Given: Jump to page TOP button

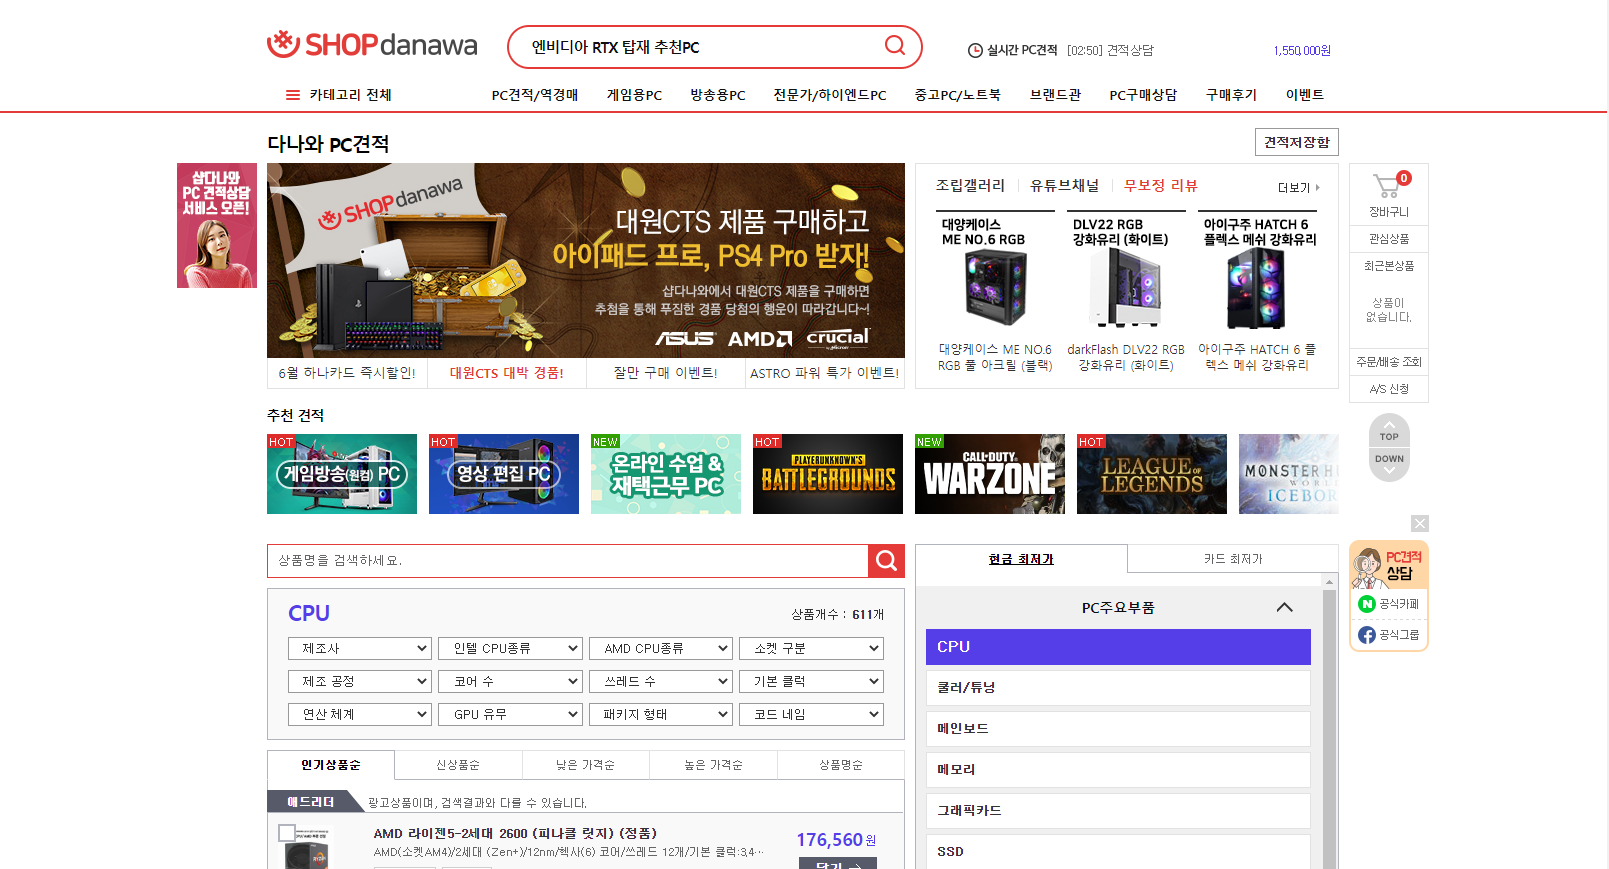Looking at the screenshot, I should 1389,432.
